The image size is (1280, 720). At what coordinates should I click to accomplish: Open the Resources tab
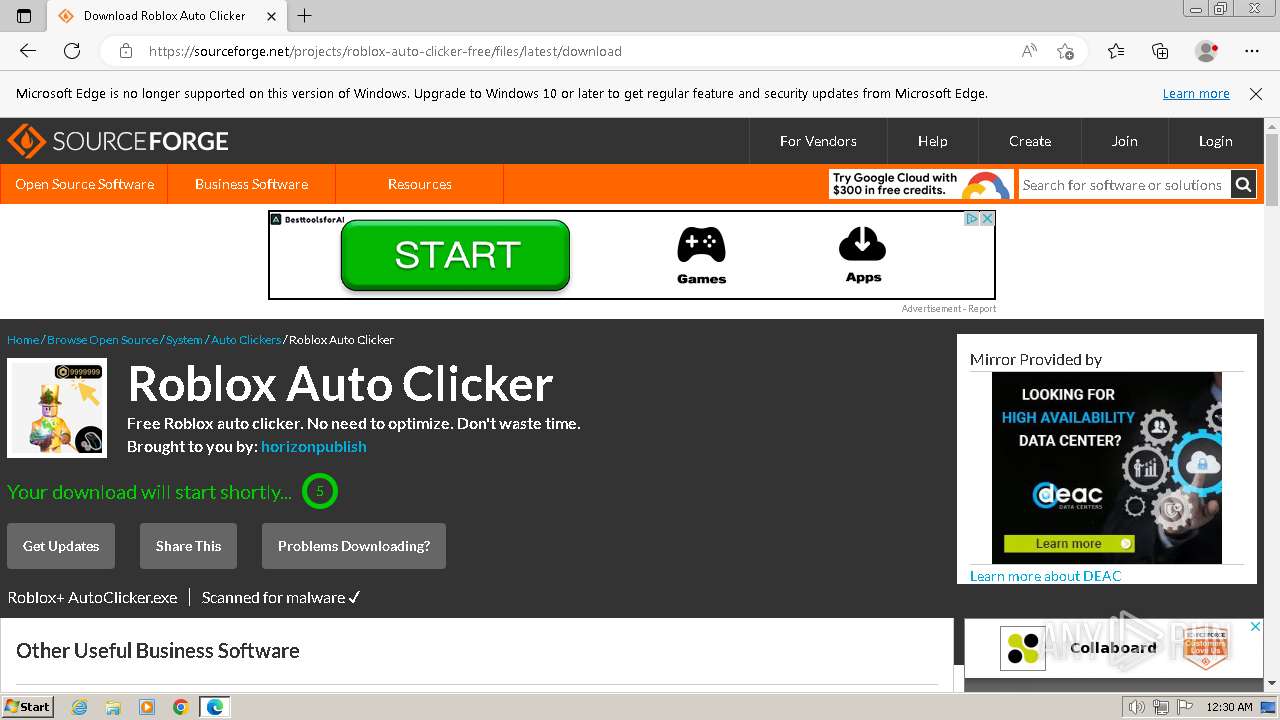(x=419, y=184)
